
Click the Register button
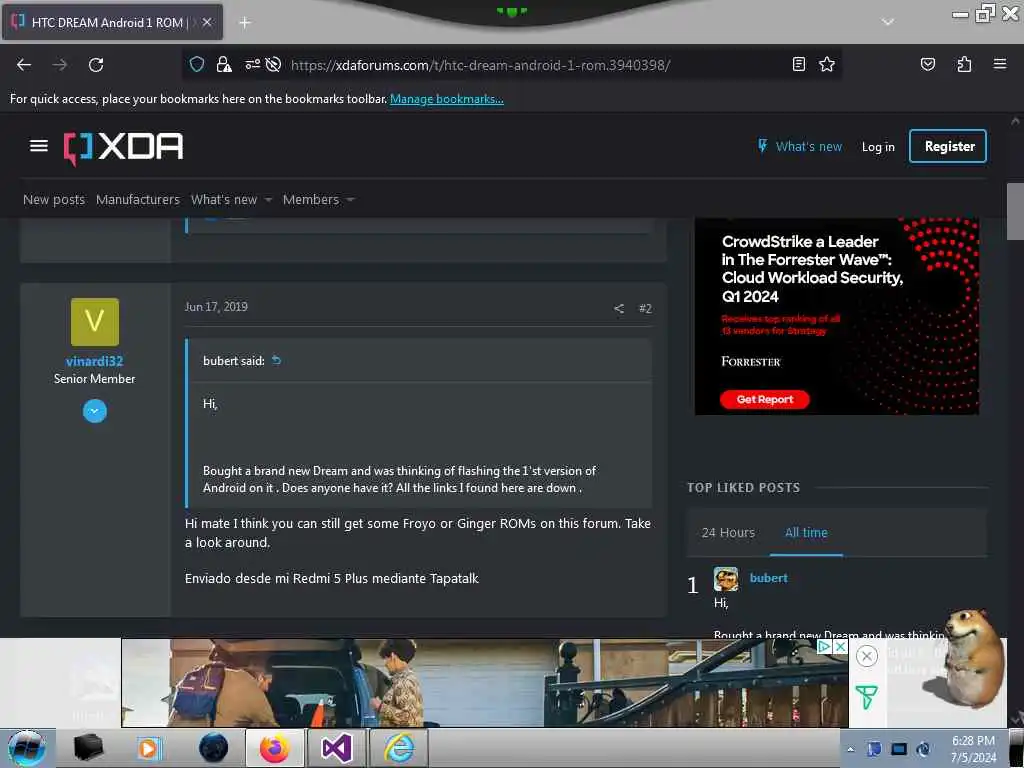pyautogui.click(x=948, y=146)
